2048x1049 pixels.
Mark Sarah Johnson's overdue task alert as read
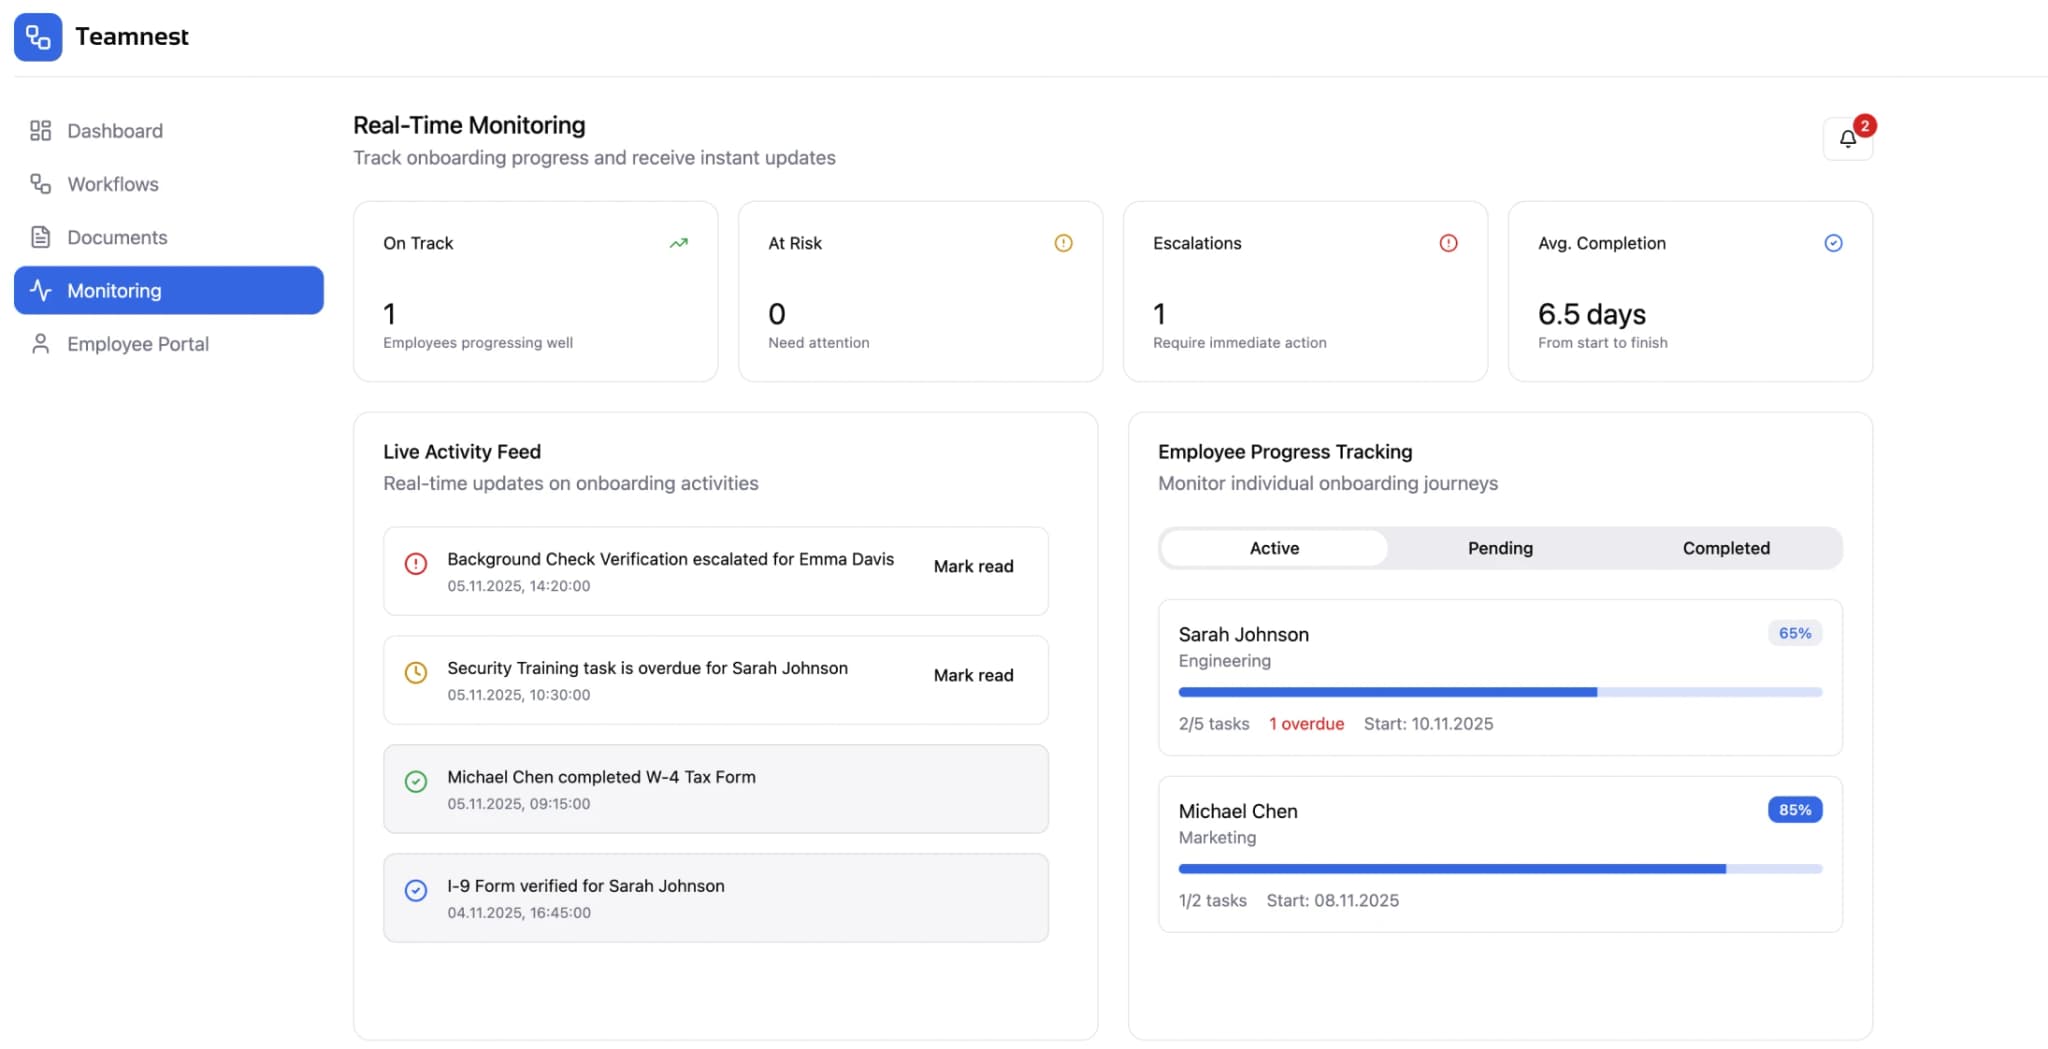pyautogui.click(x=972, y=675)
